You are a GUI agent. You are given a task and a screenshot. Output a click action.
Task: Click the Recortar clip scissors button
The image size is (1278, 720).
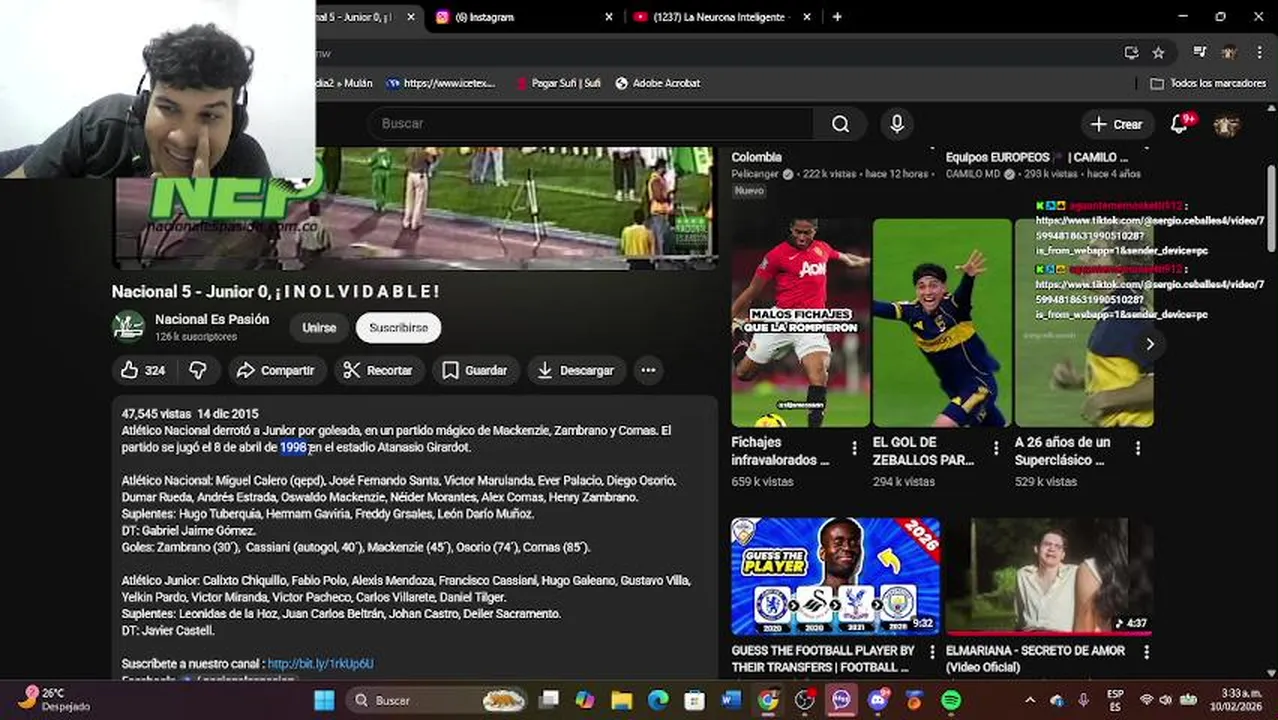tap(377, 370)
